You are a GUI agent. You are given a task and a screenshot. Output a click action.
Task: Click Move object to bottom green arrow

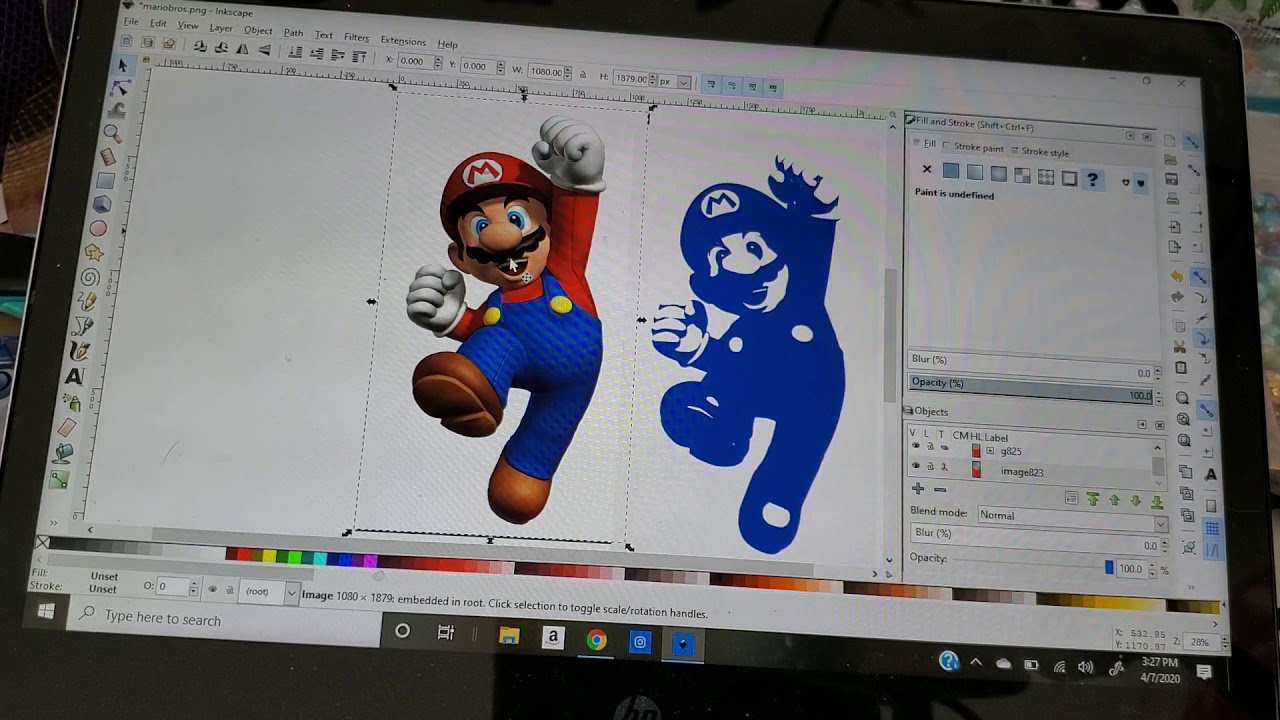[1157, 502]
